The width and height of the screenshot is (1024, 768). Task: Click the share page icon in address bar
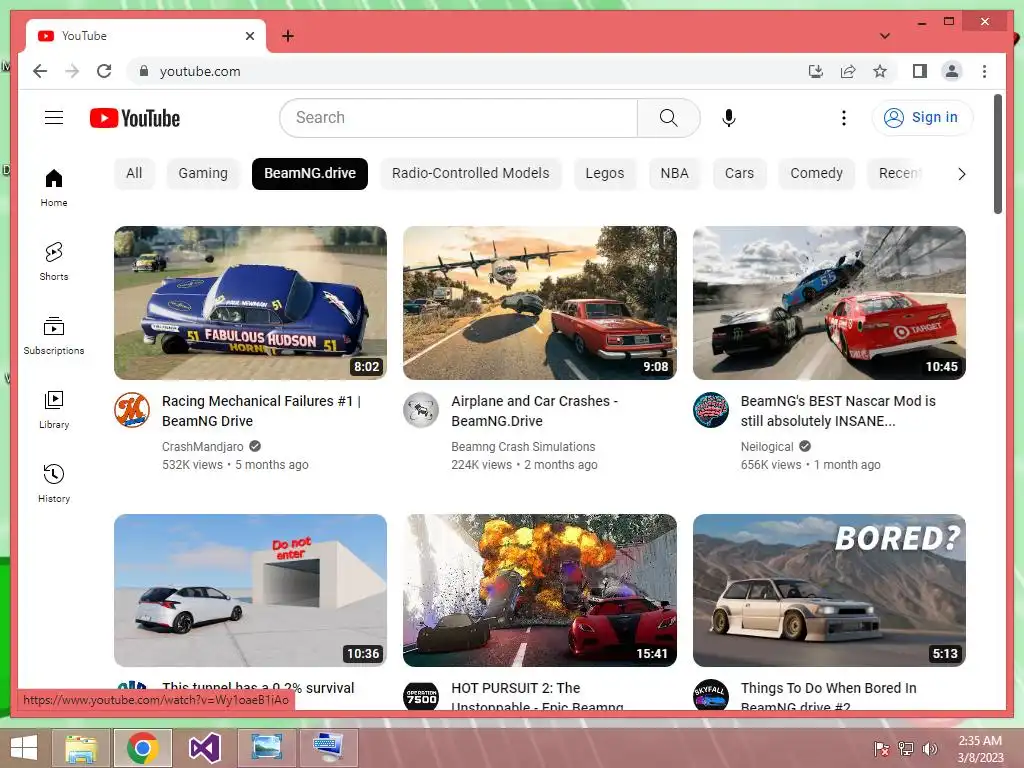848,71
